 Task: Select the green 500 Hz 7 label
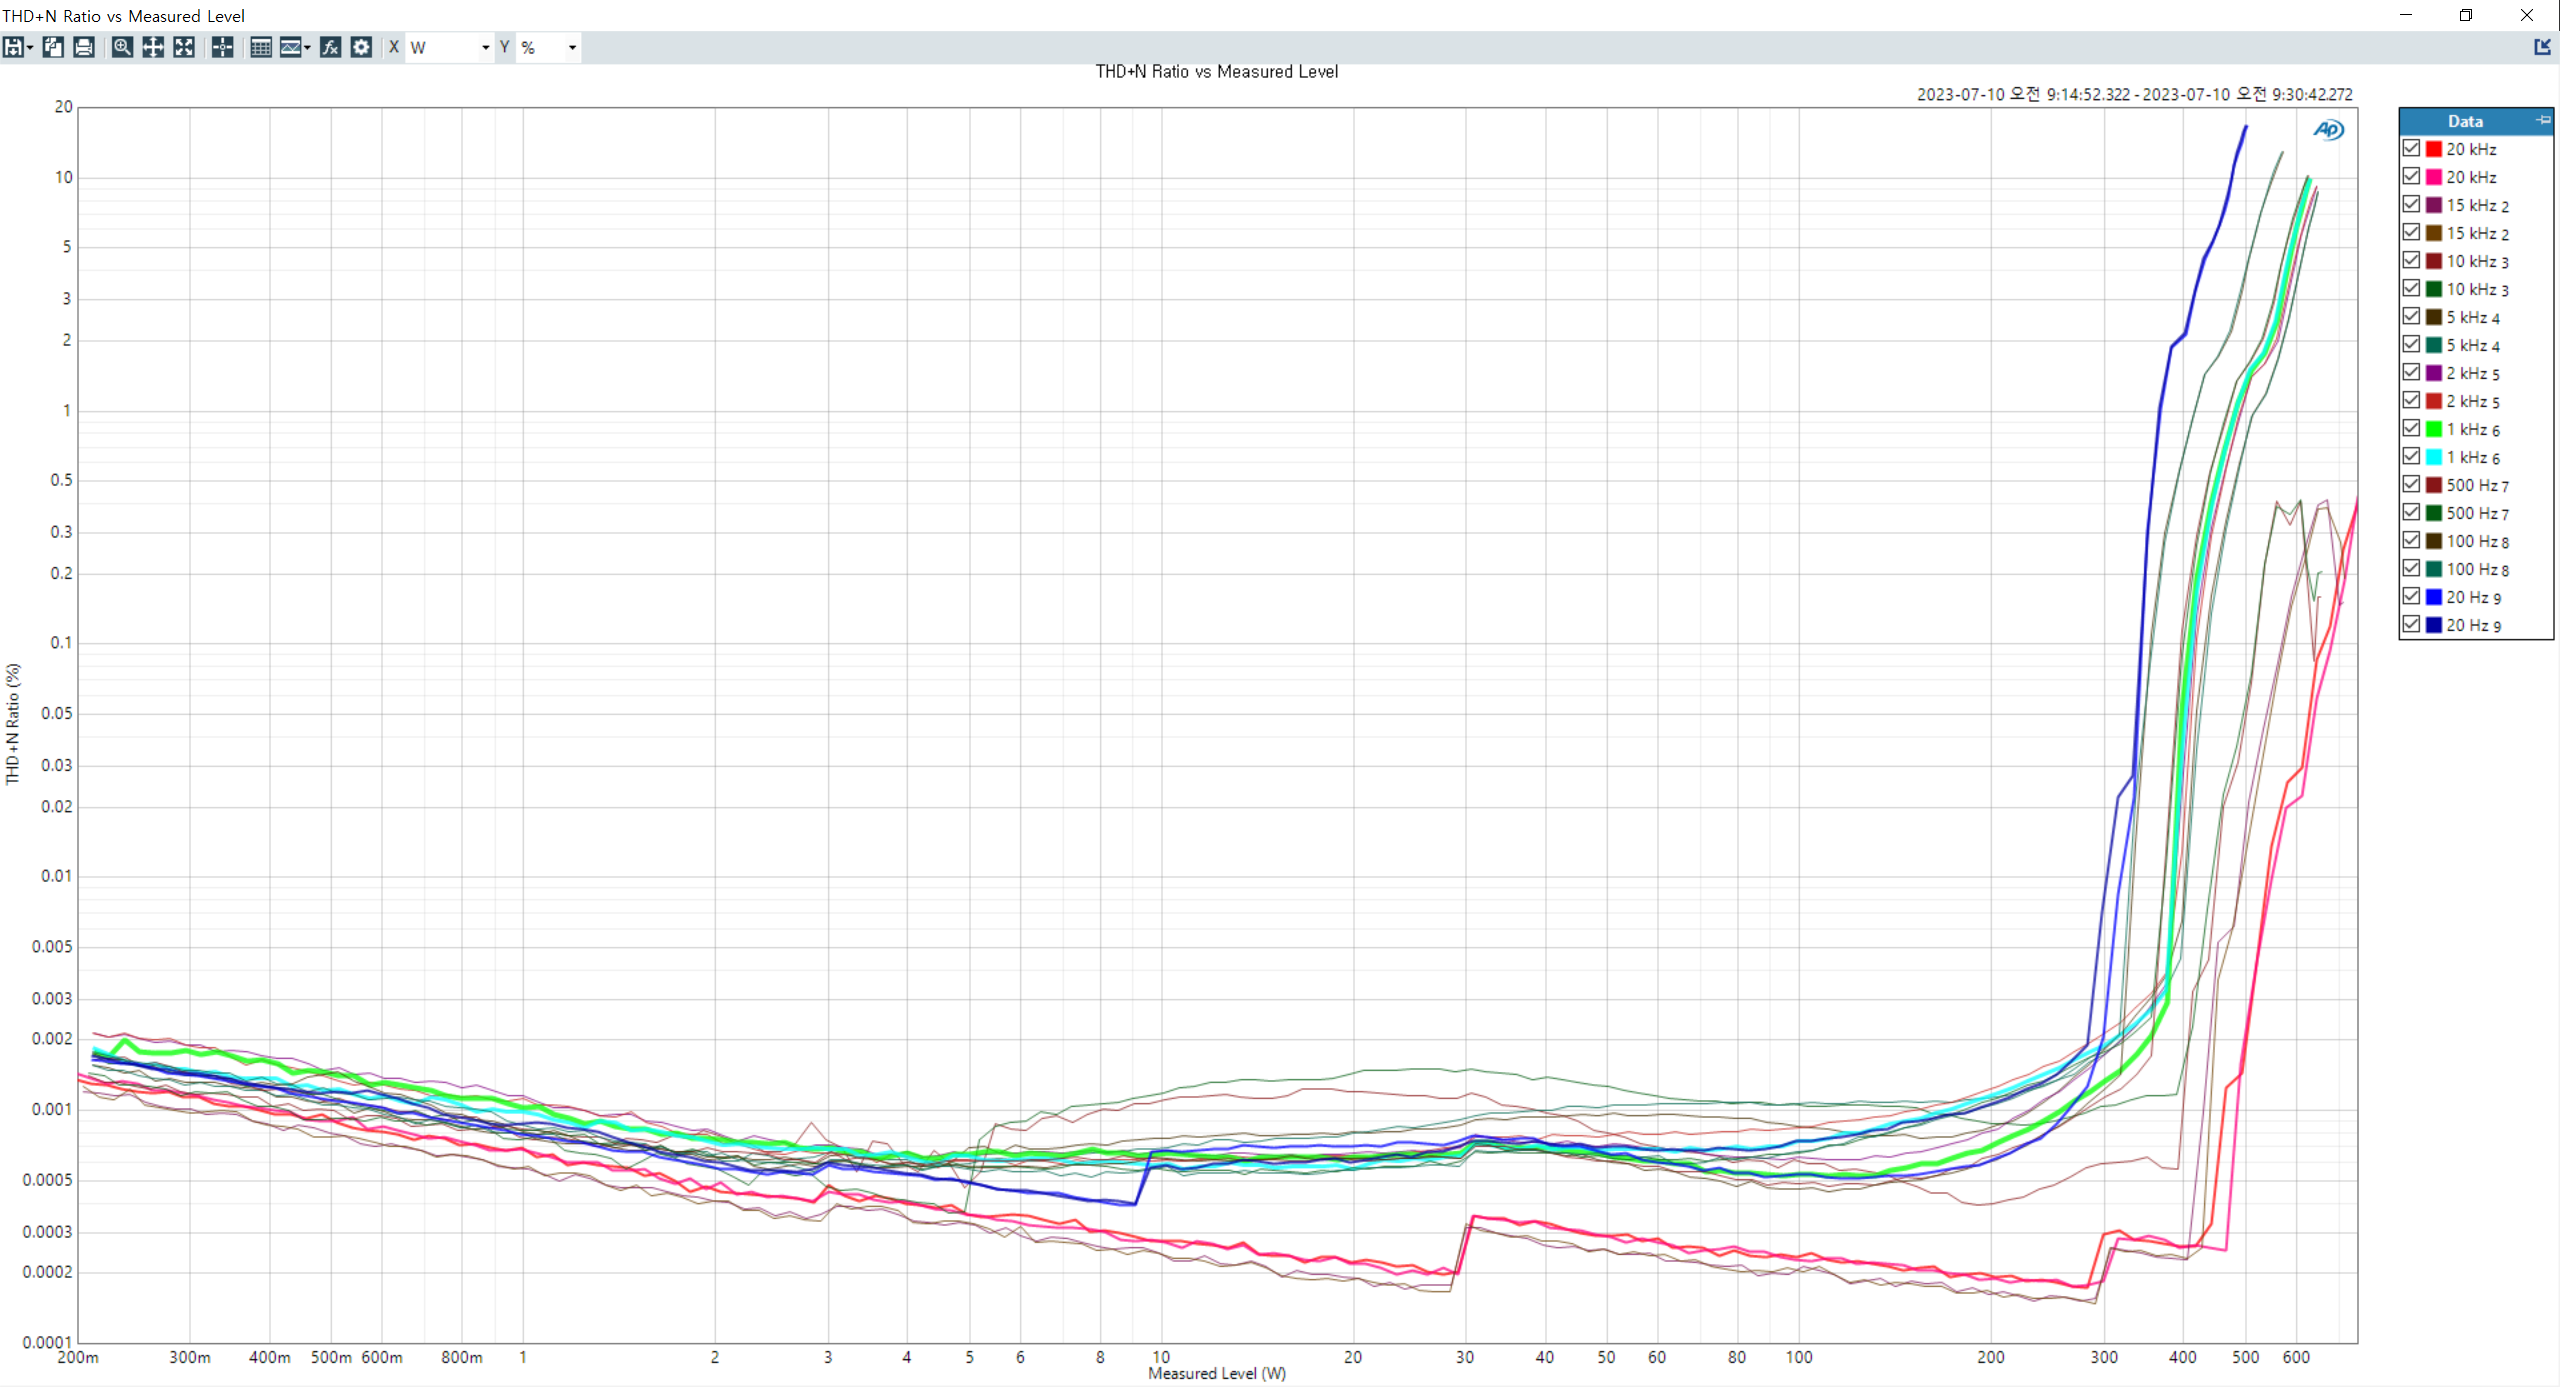point(2477,513)
